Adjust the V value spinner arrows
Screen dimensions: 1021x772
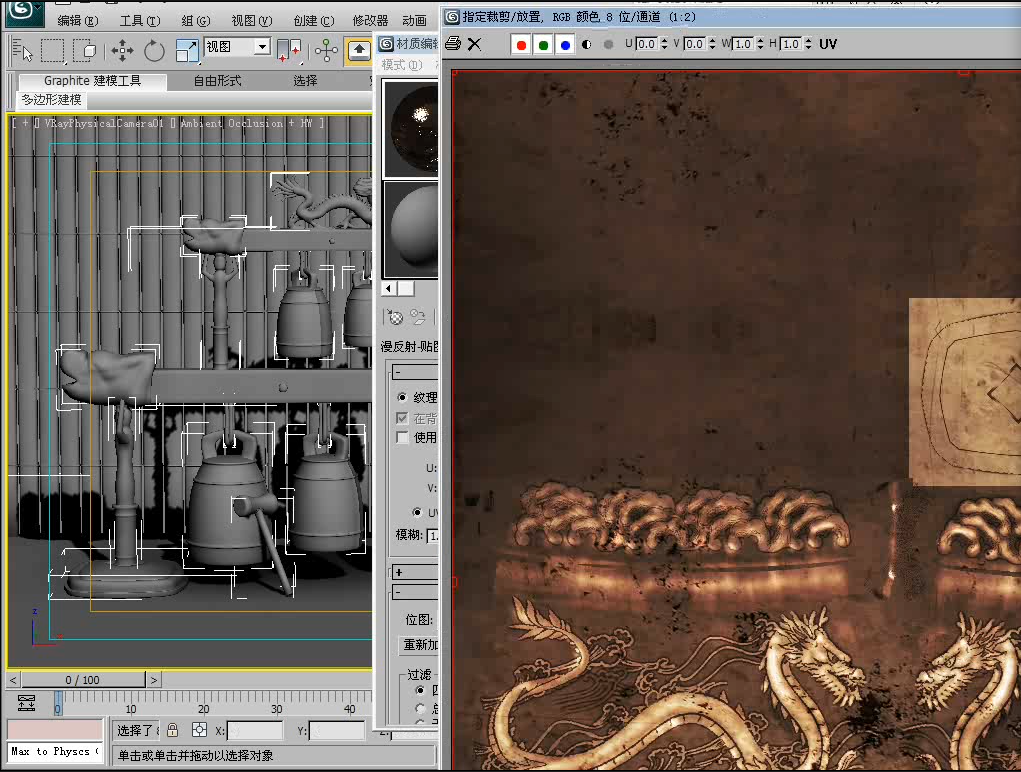712,44
